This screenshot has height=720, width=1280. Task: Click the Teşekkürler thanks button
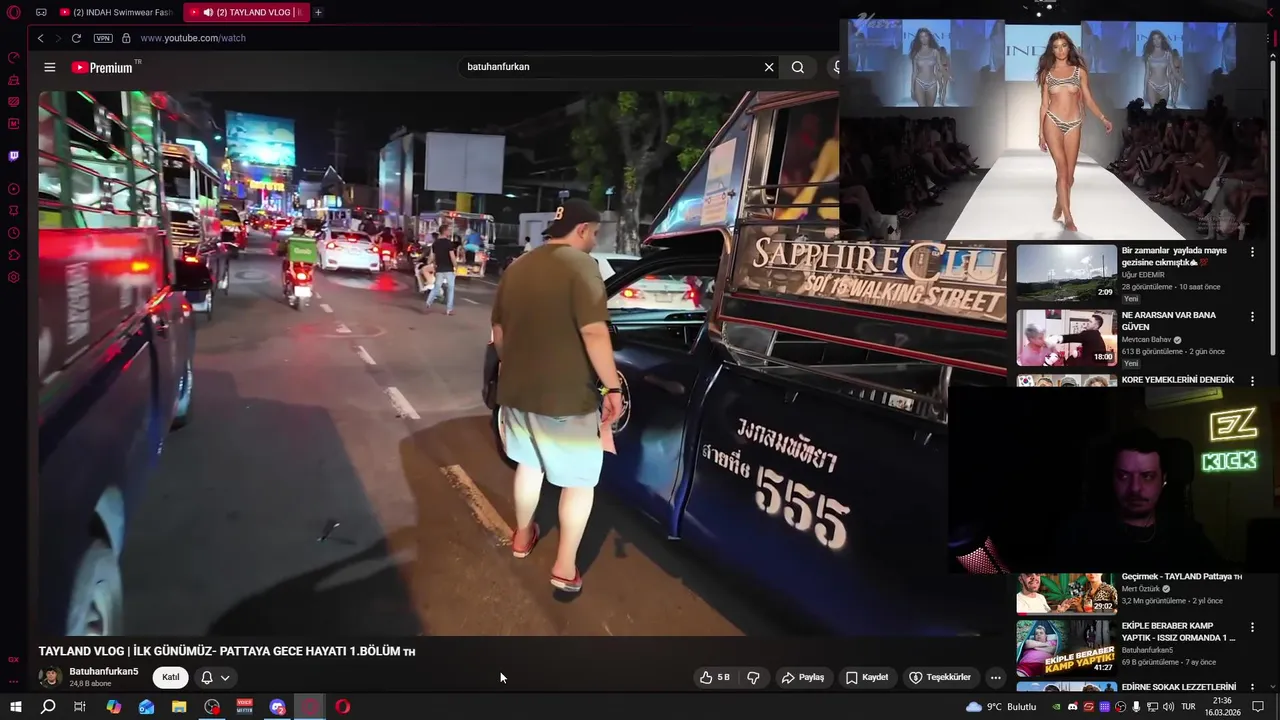[x=939, y=677]
